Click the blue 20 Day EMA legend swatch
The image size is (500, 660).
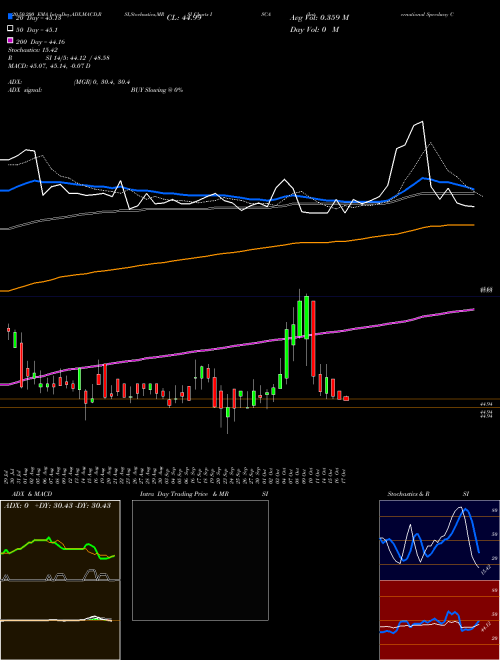click(x=10, y=17)
